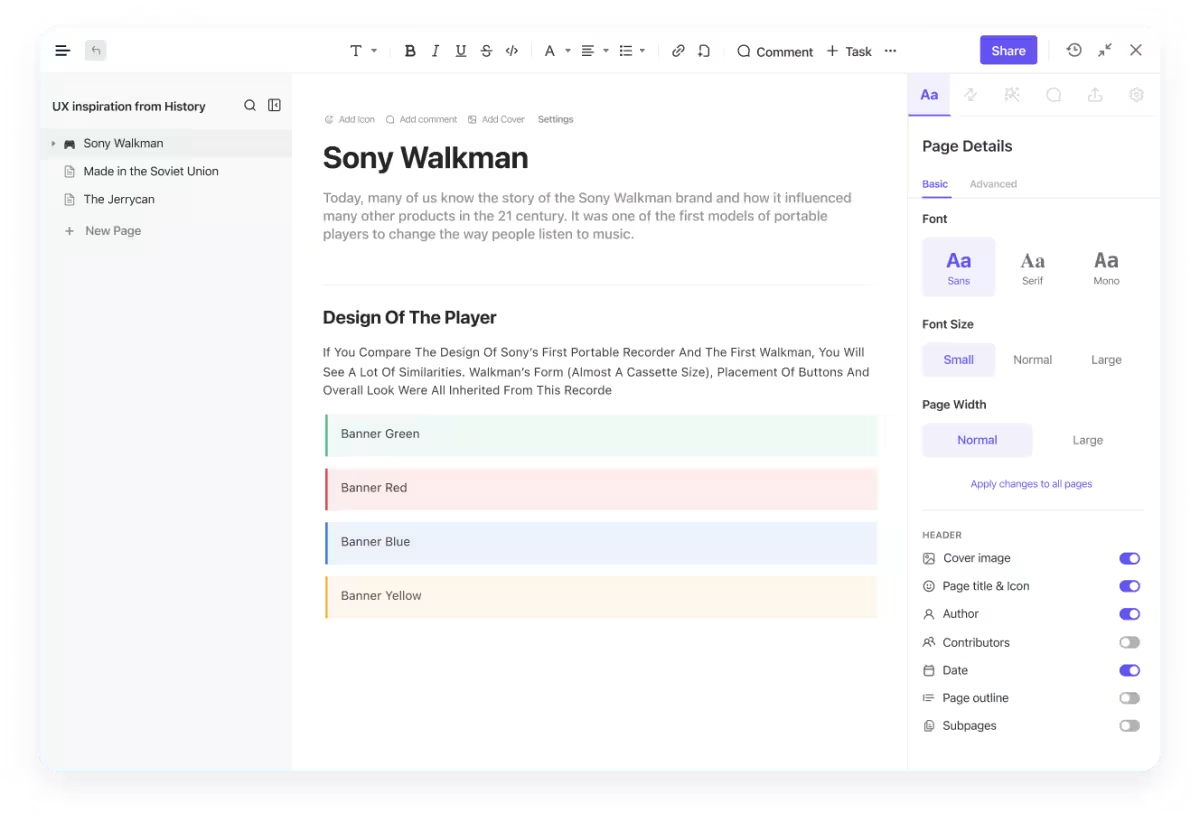Open the bulleted list tool

pyautogui.click(x=626, y=51)
